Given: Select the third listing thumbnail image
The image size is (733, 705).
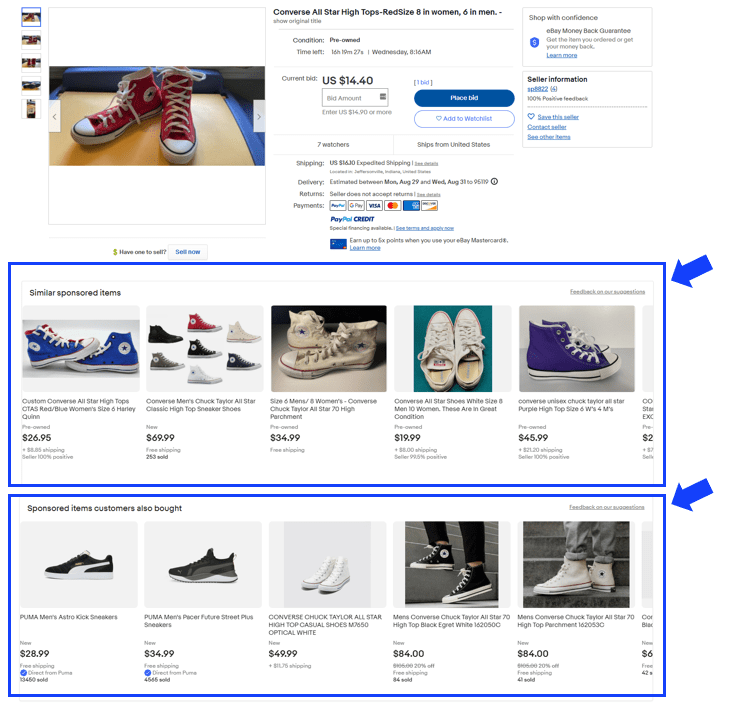Looking at the screenshot, I should pos(31,63).
